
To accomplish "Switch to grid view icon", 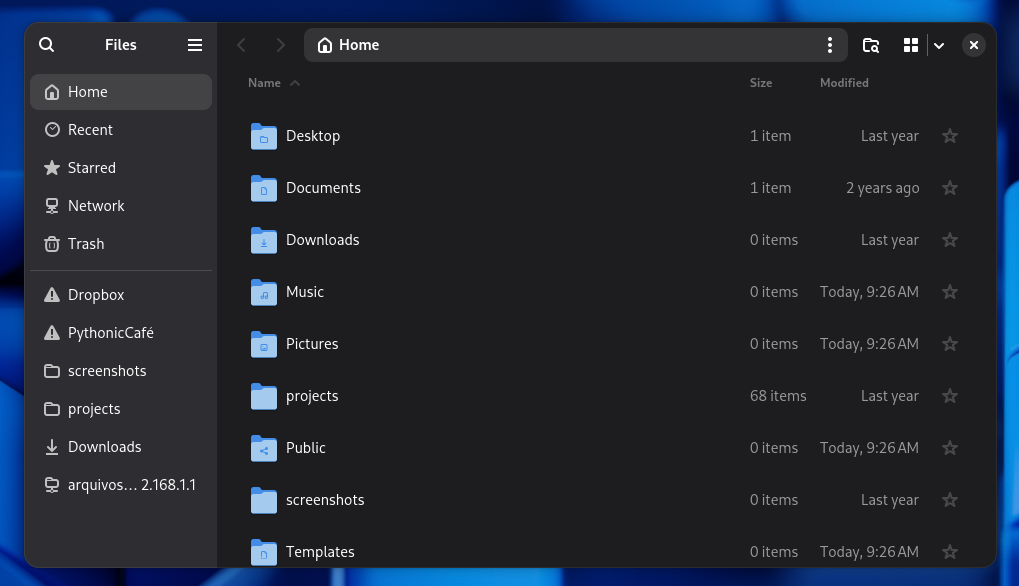I will [x=910, y=45].
